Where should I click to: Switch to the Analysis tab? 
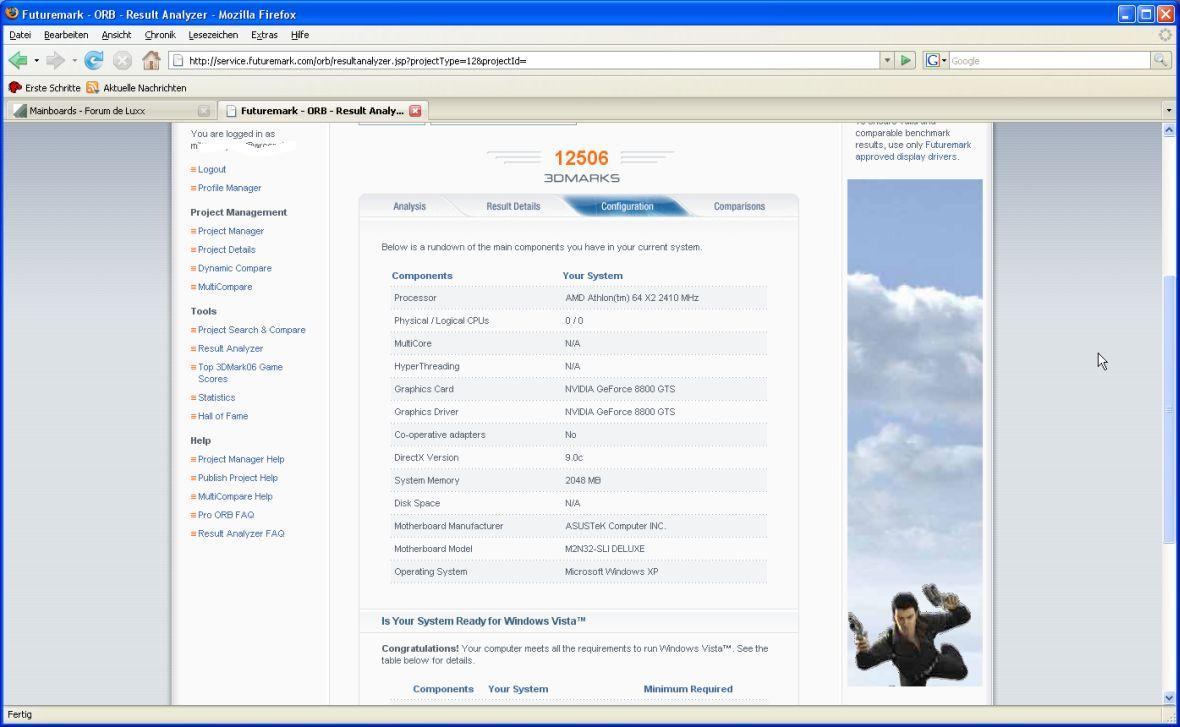pos(409,206)
